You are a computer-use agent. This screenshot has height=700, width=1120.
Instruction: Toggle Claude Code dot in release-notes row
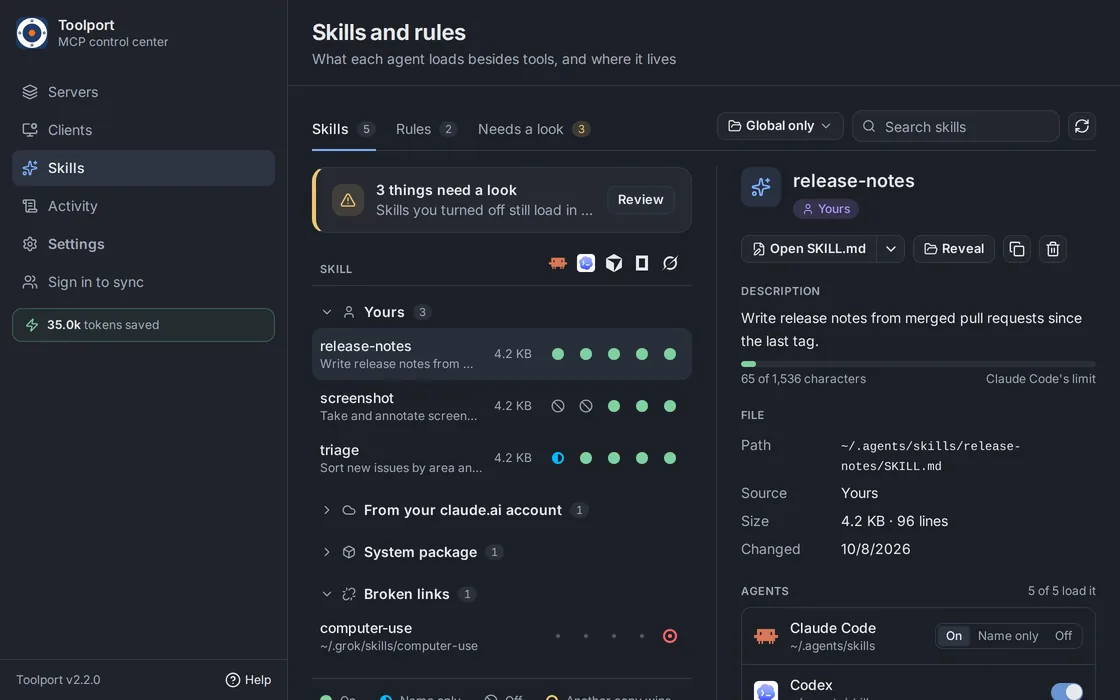point(558,354)
